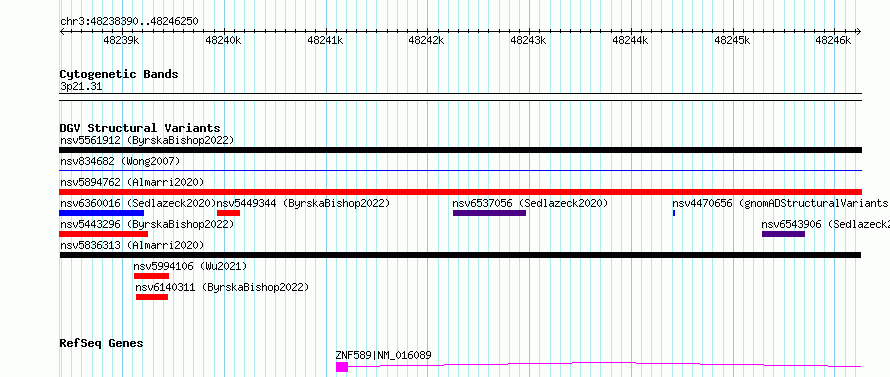Click the black nsv5836313 variant bar
The width and height of the screenshot is (890, 377).
tap(460, 255)
